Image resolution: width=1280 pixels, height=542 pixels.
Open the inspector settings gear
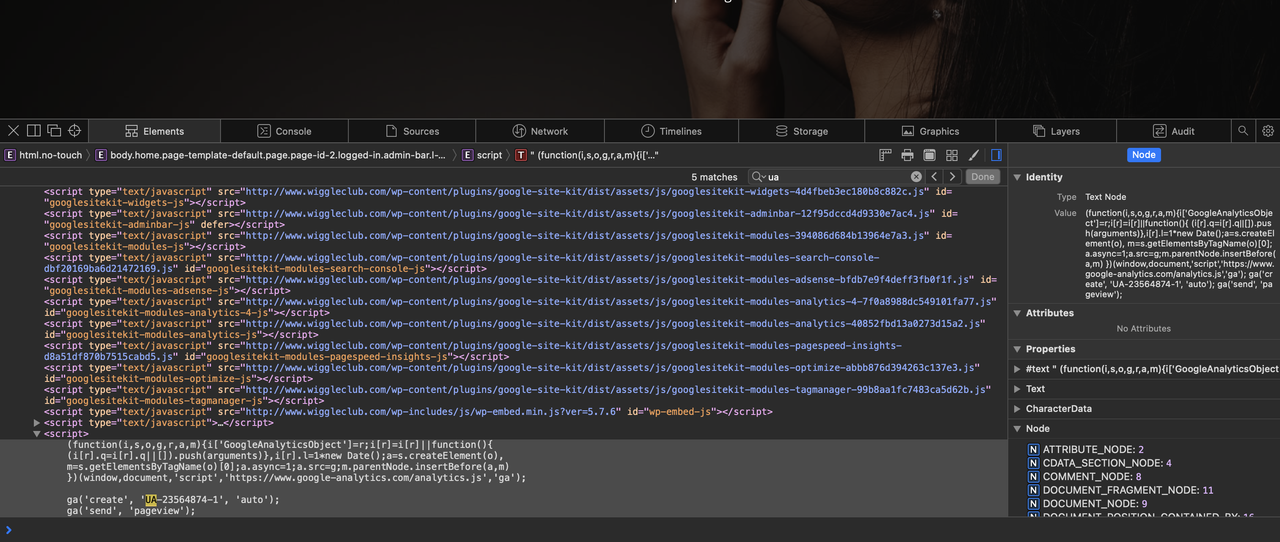click(x=1268, y=131)
